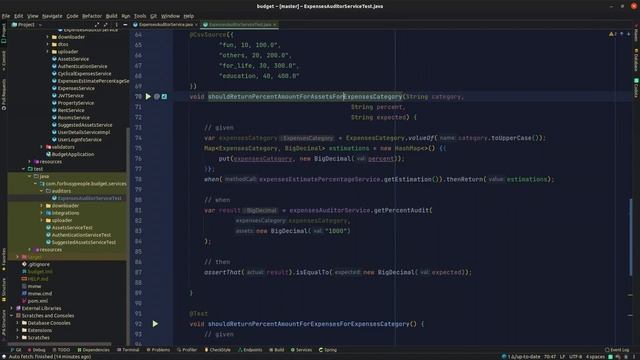This screenshot has width=640, height=360.
Task: Open the Navigate menu
Action: [x=52, y=16]
